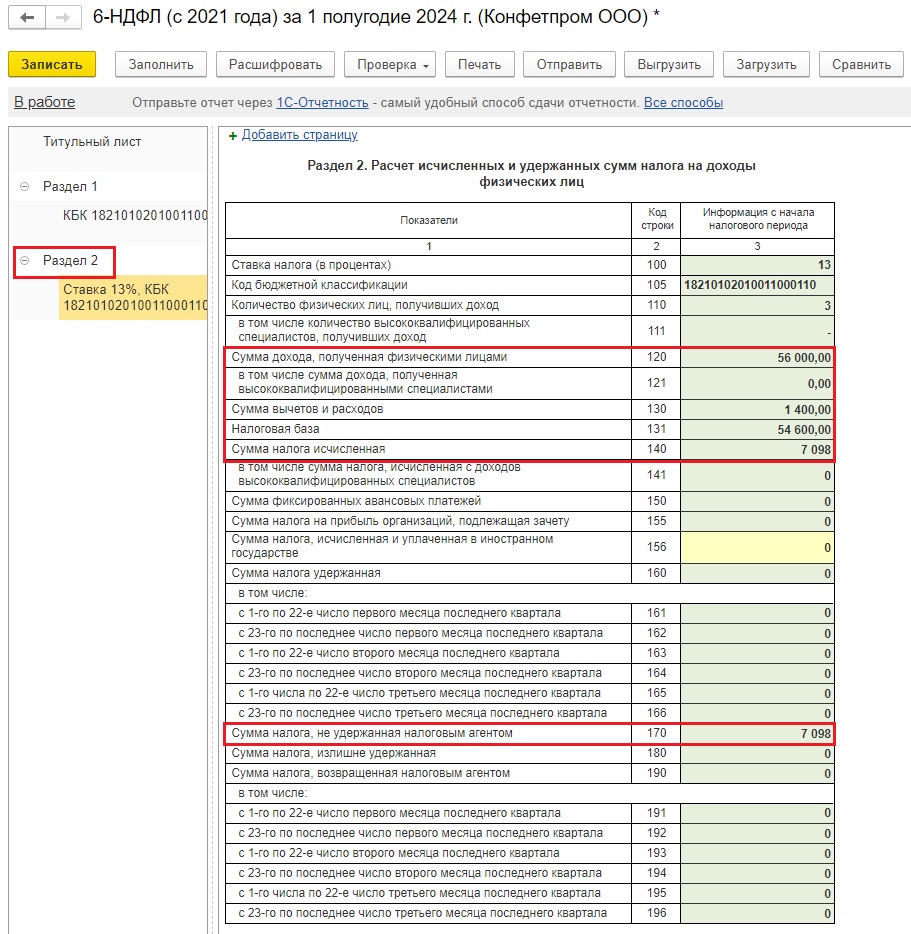The height and width of the screenshot is (934, 911).
Task: Export the report with Выгрузить
Action: 669,64
